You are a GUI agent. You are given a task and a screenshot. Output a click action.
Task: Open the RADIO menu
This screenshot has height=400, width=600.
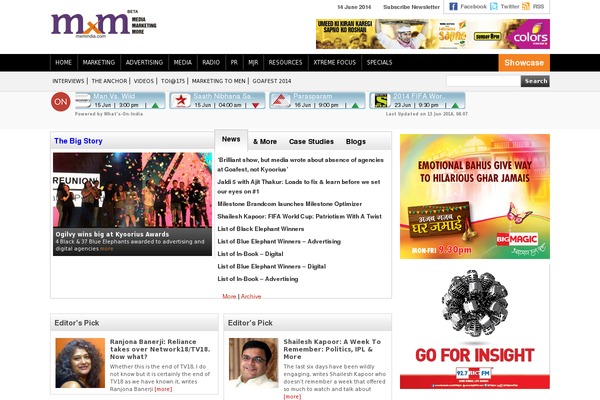(x=211, y=62)
